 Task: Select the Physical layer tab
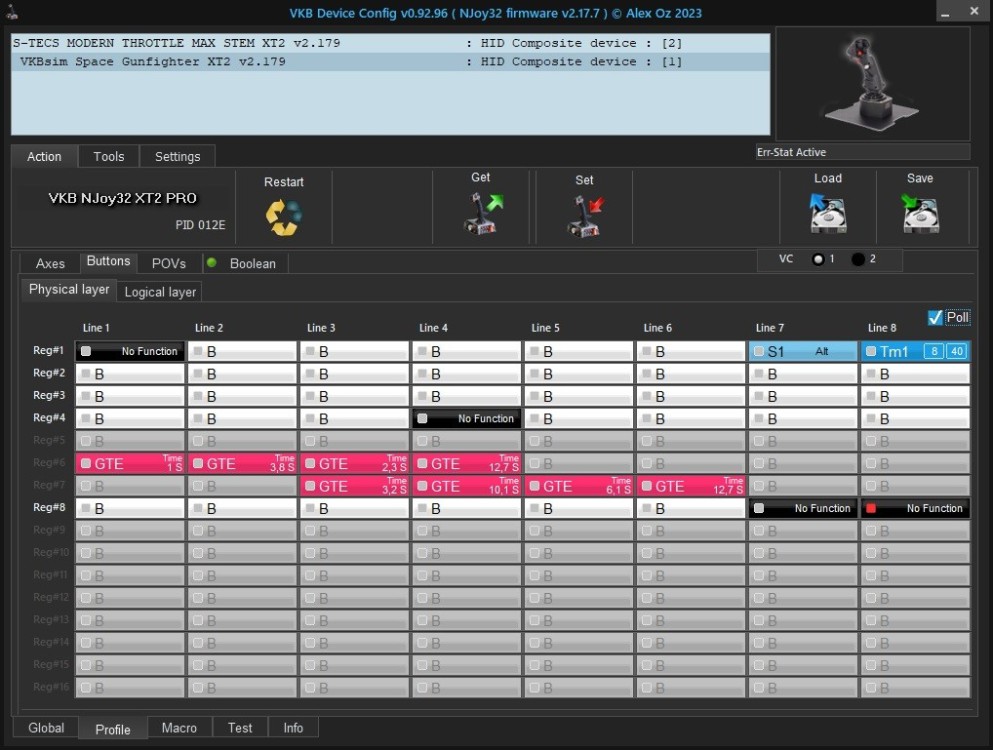(68, 289)
